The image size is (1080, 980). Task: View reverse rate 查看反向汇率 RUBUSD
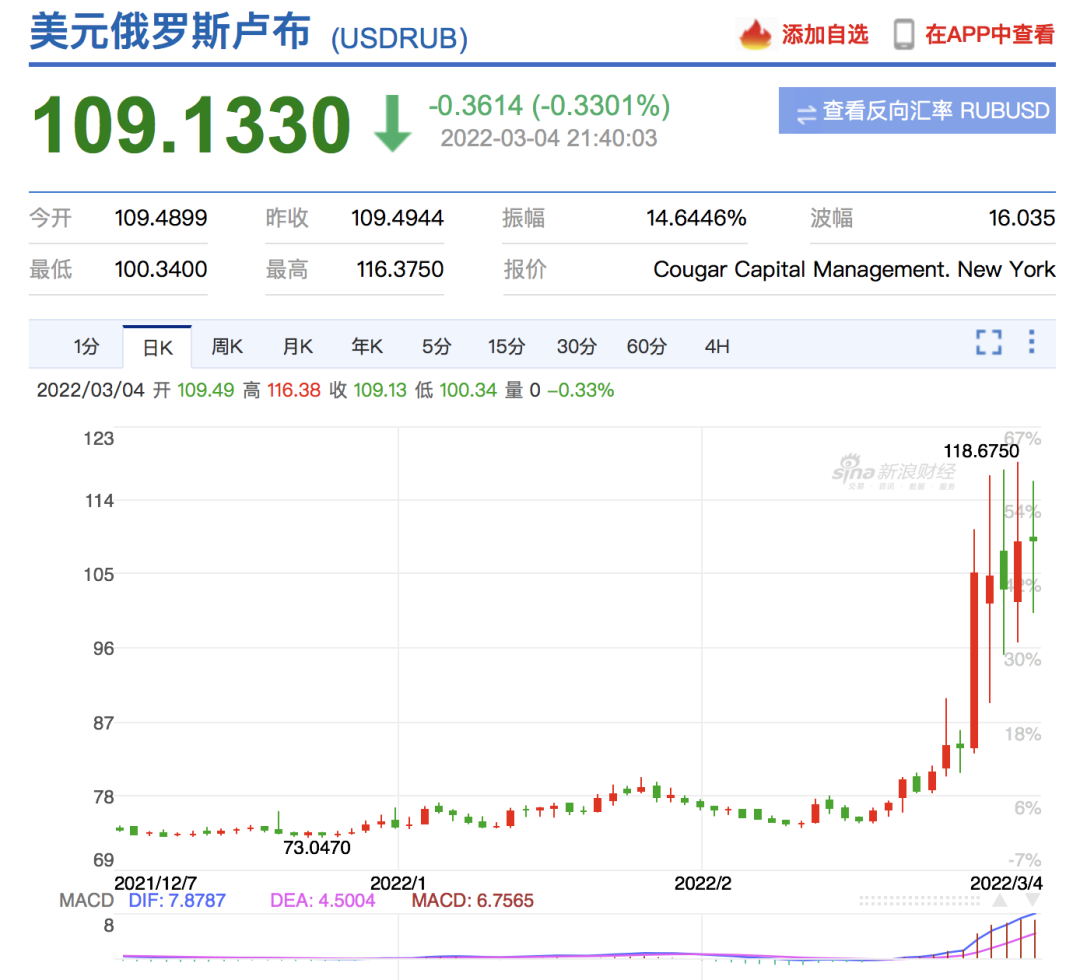point(917,110)
